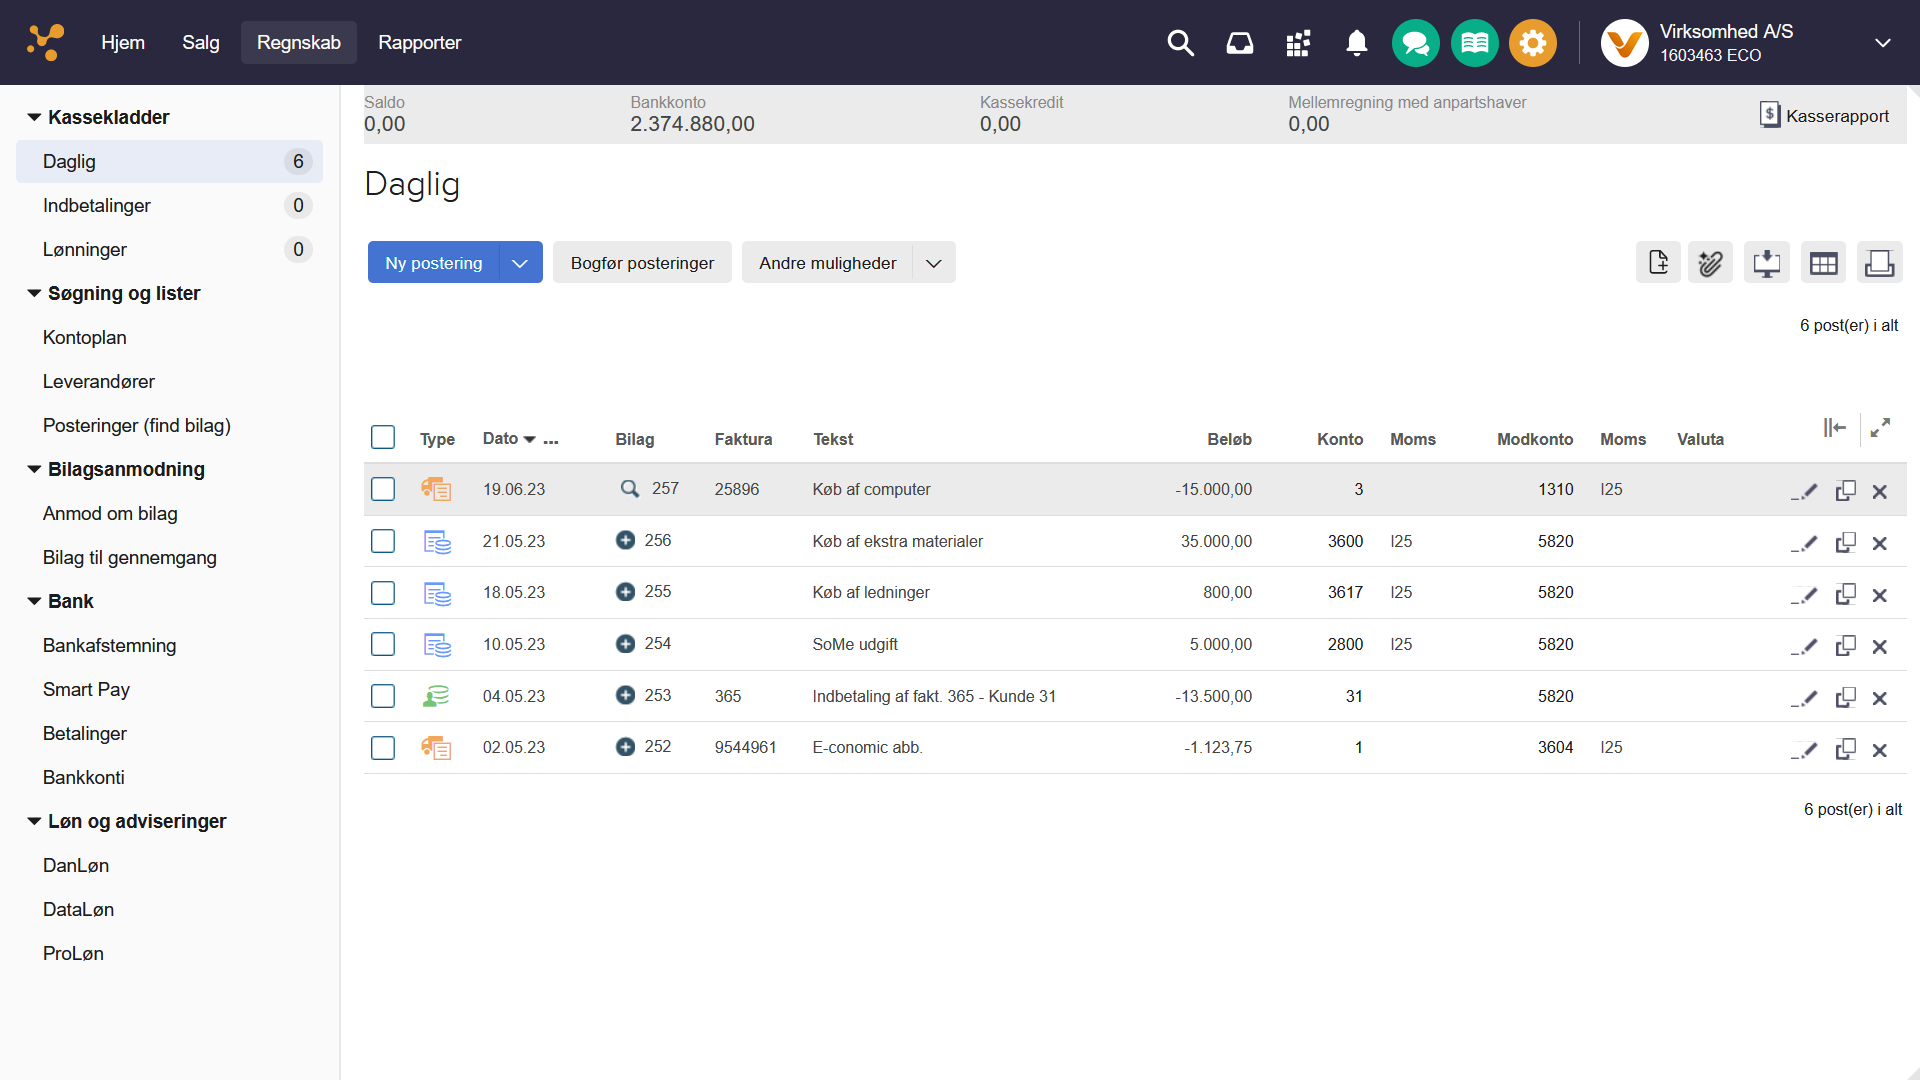Click the import download toolbar icon
Viewport: 1920px width, 1080px height.
pyautogui.click(x=1766, y=263)
